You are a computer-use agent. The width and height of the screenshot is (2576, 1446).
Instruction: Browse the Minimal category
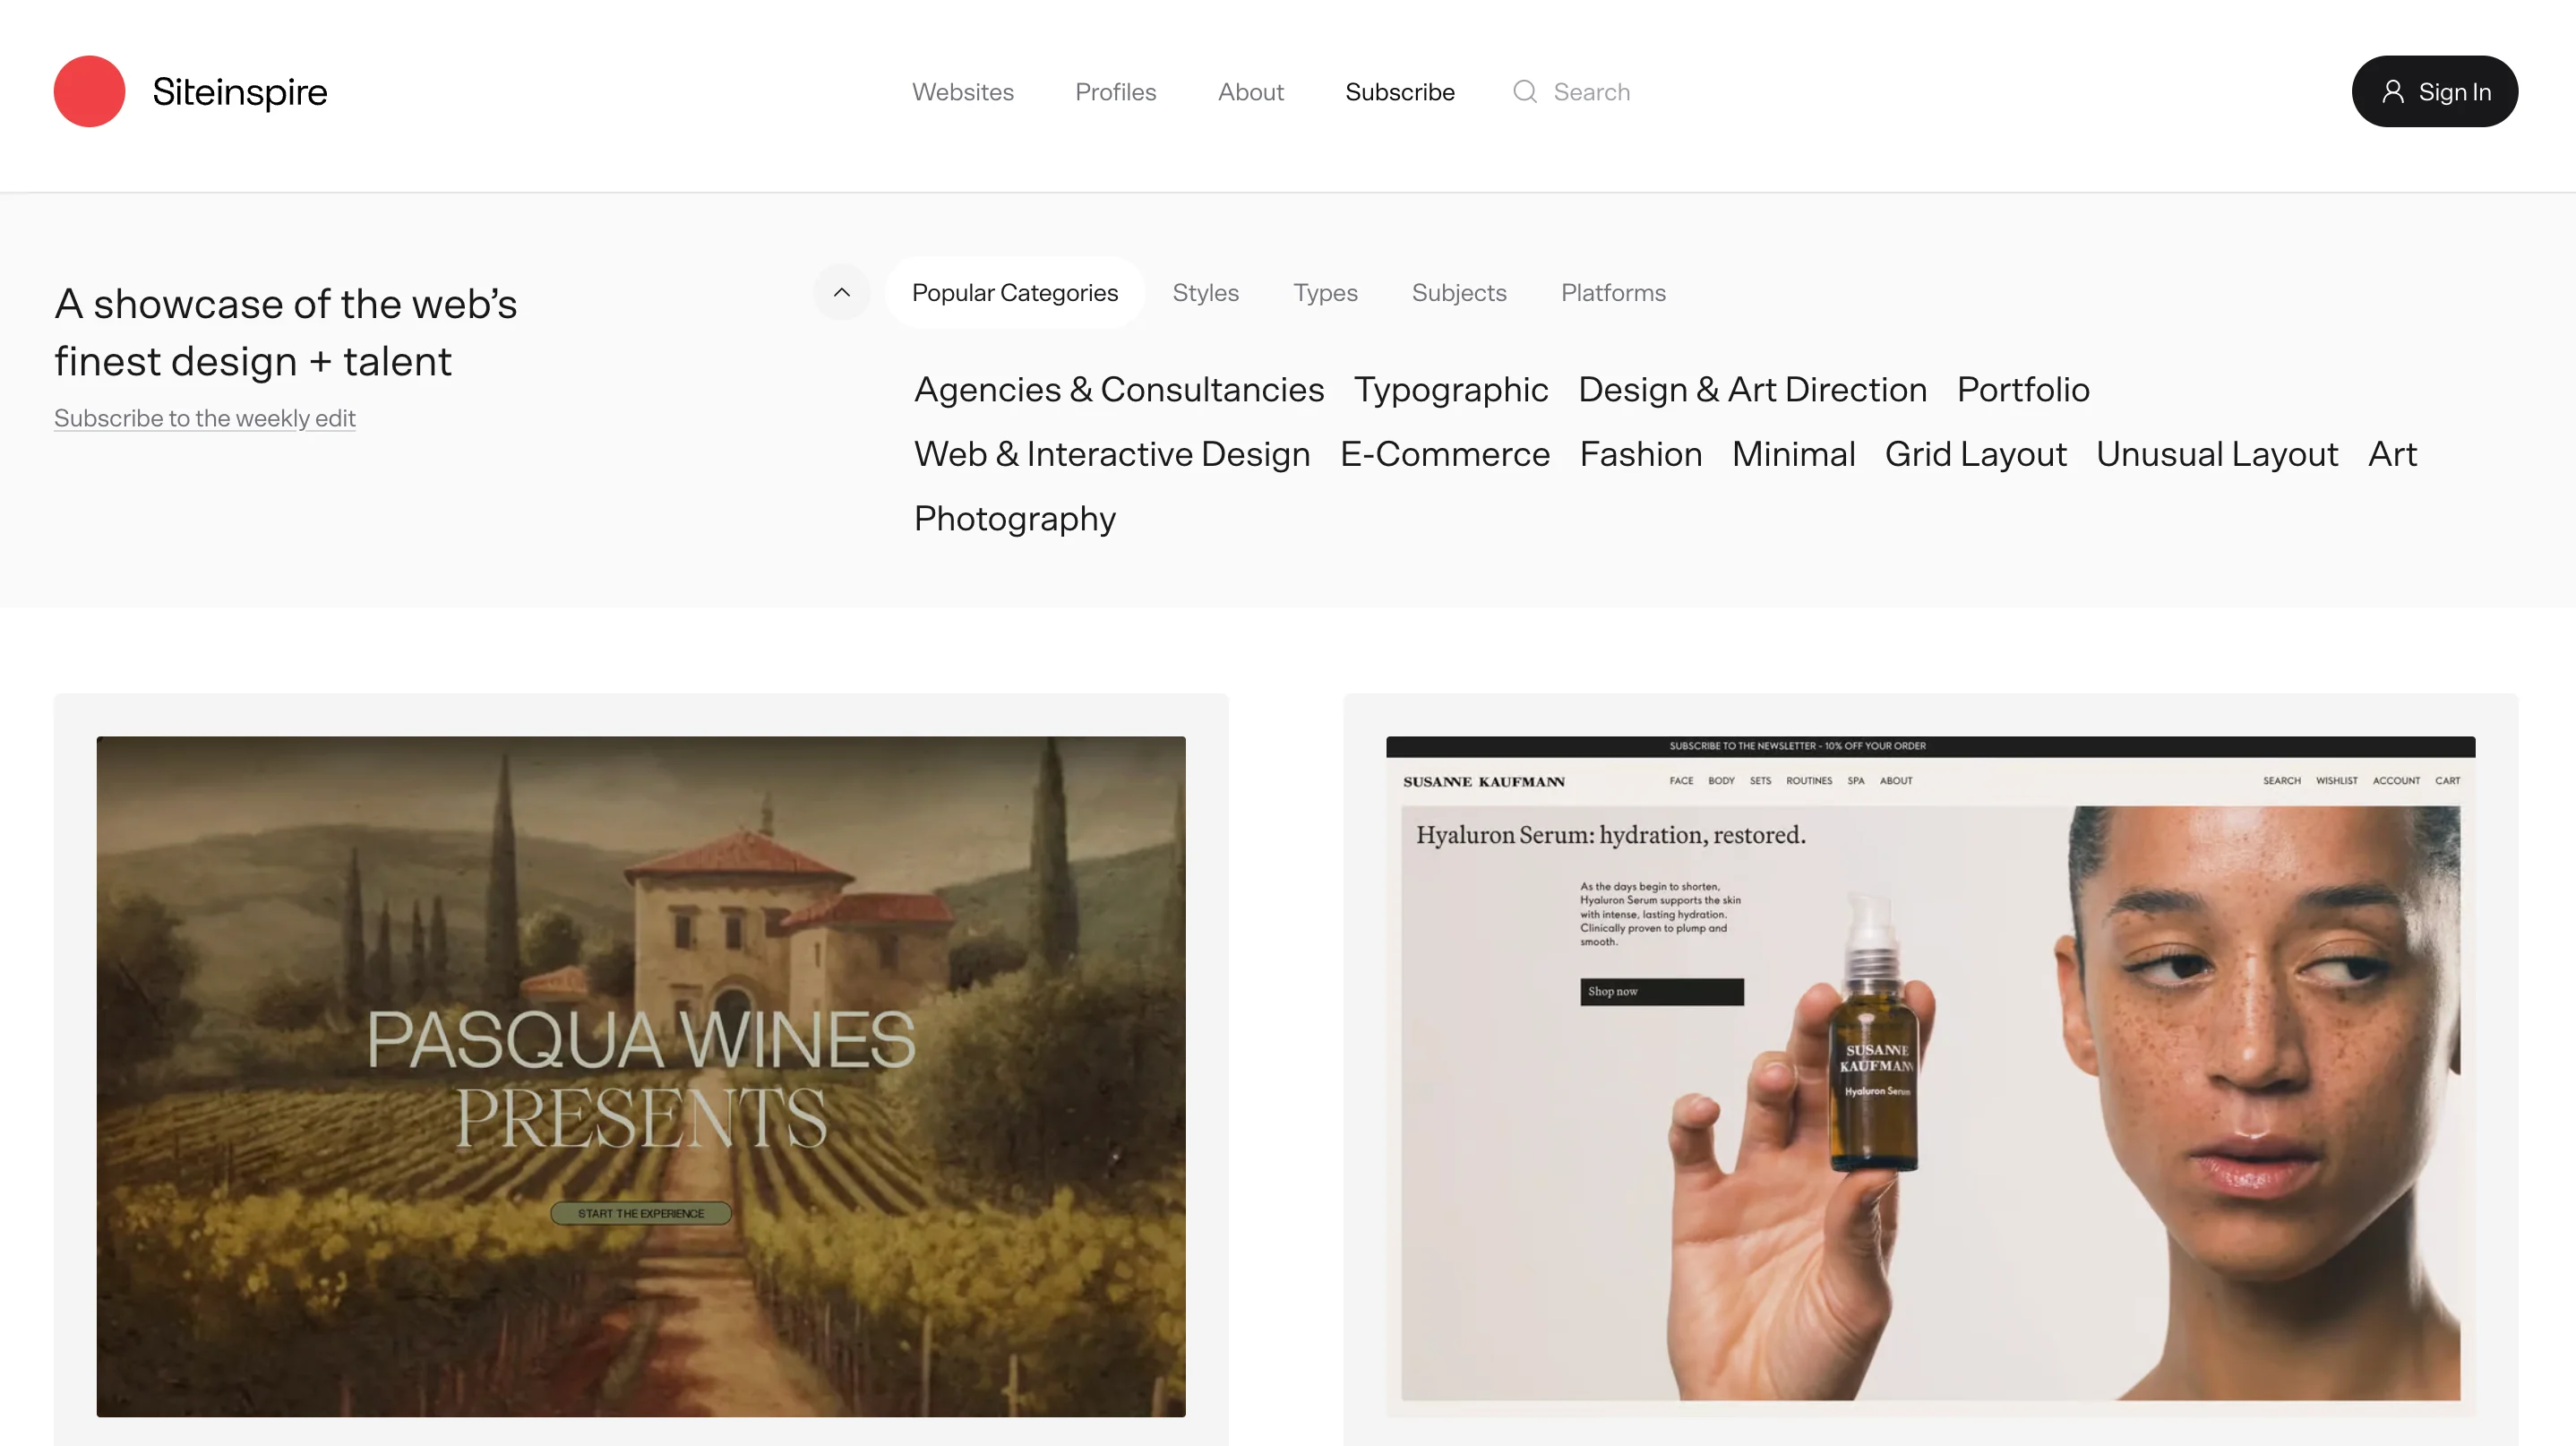(1793, 454)
